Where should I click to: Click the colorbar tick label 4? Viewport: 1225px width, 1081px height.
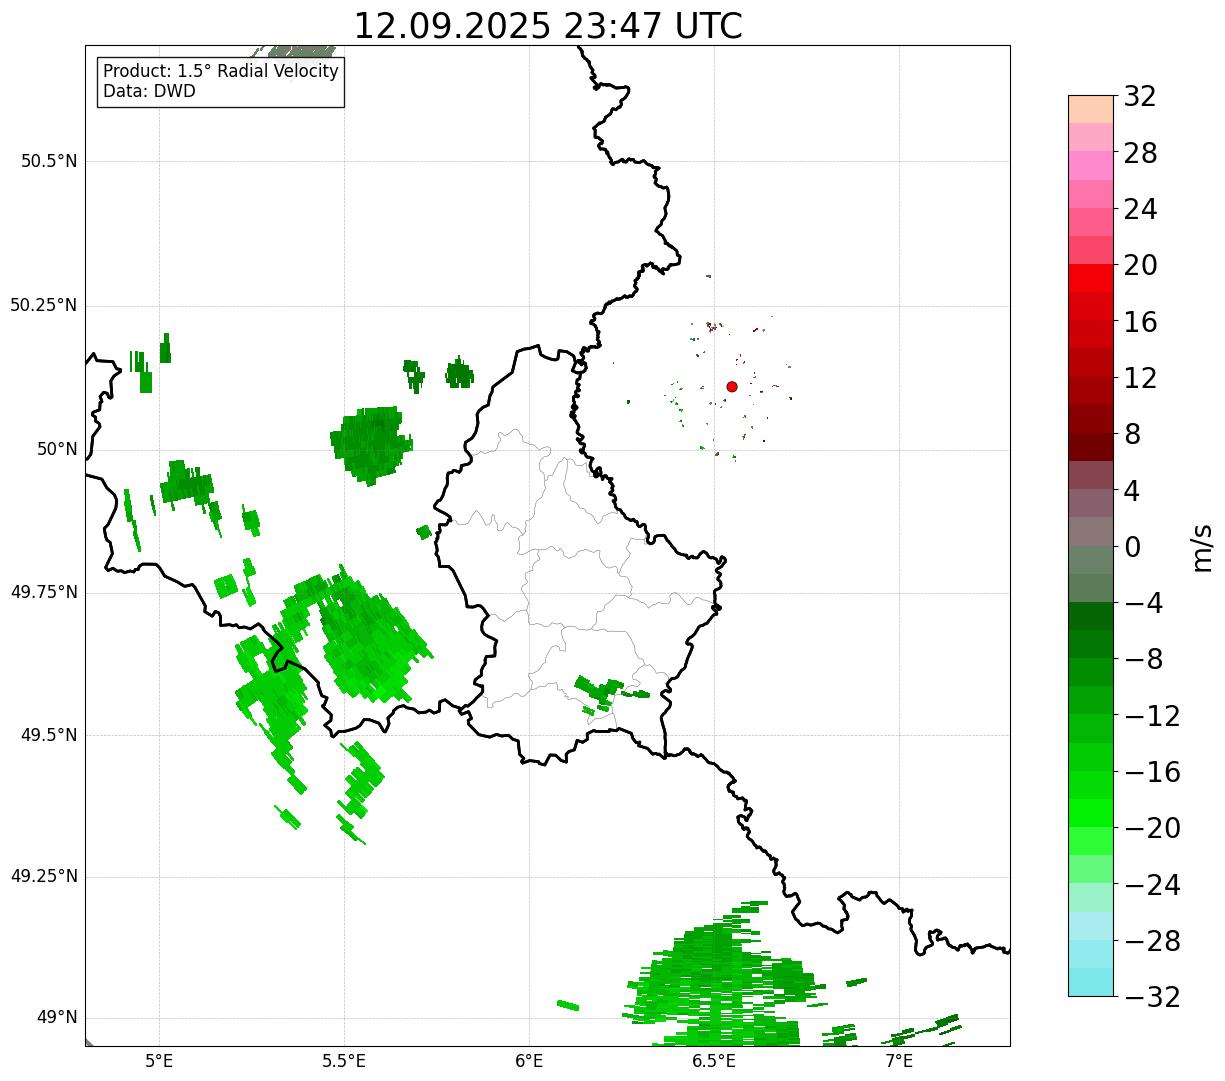[x=1132, y=491]
